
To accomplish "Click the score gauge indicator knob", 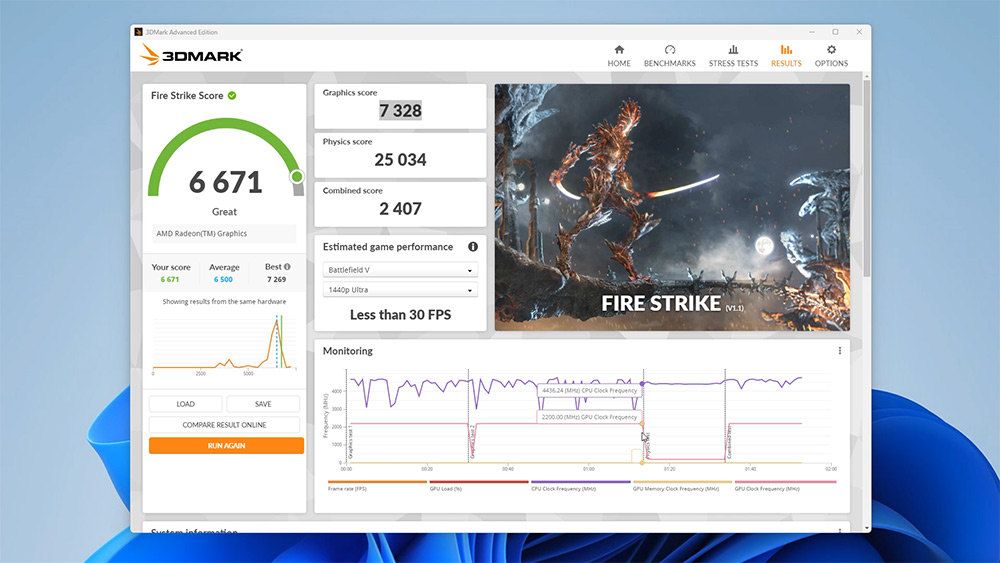I will (x=297, y=177).
